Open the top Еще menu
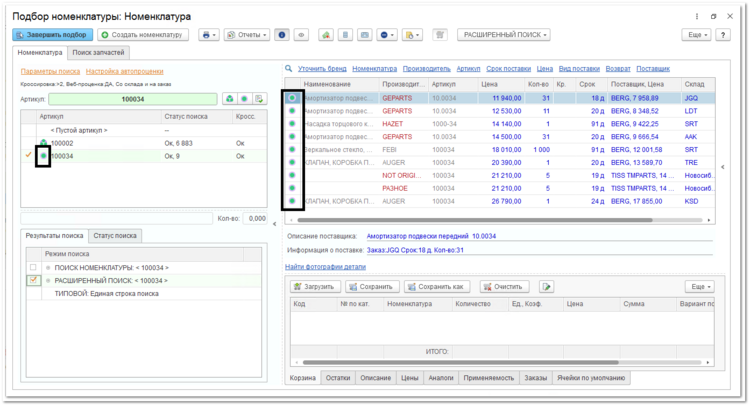 pyautogui.click(x=697, y=35)
